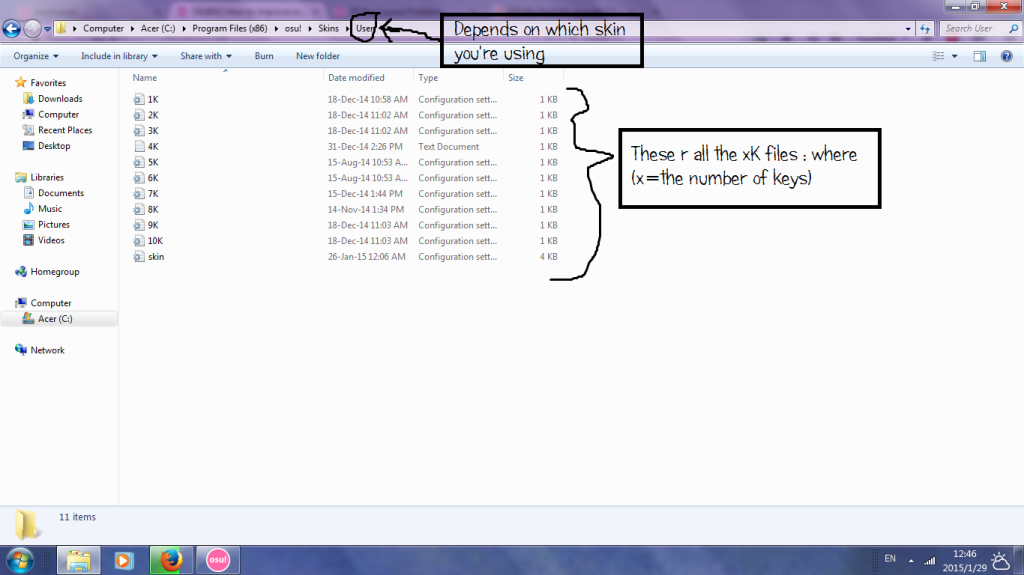Image resolution: width=1024 pixels, height=575 pixels.
Task: Click the 4 KB size of skin file
Action: click(x=549, y=257)
